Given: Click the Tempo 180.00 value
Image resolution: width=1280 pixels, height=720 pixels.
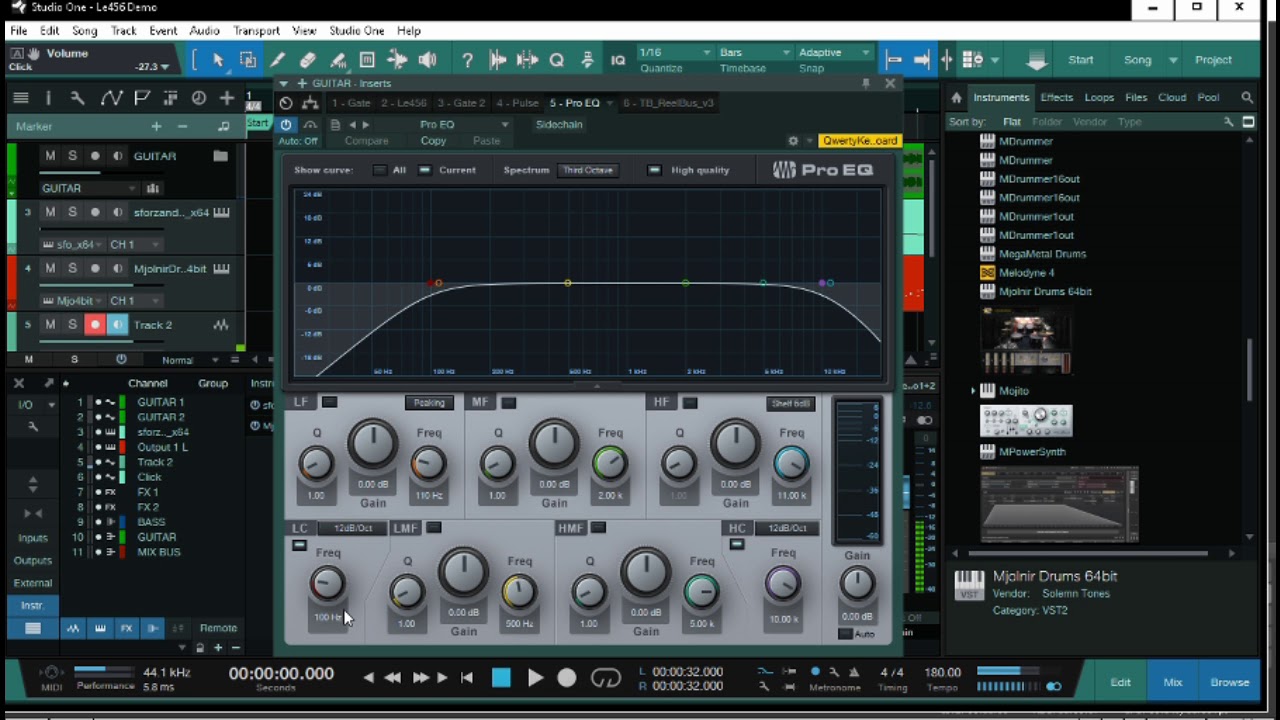Looking at the screenshot, I should [943, 672].
